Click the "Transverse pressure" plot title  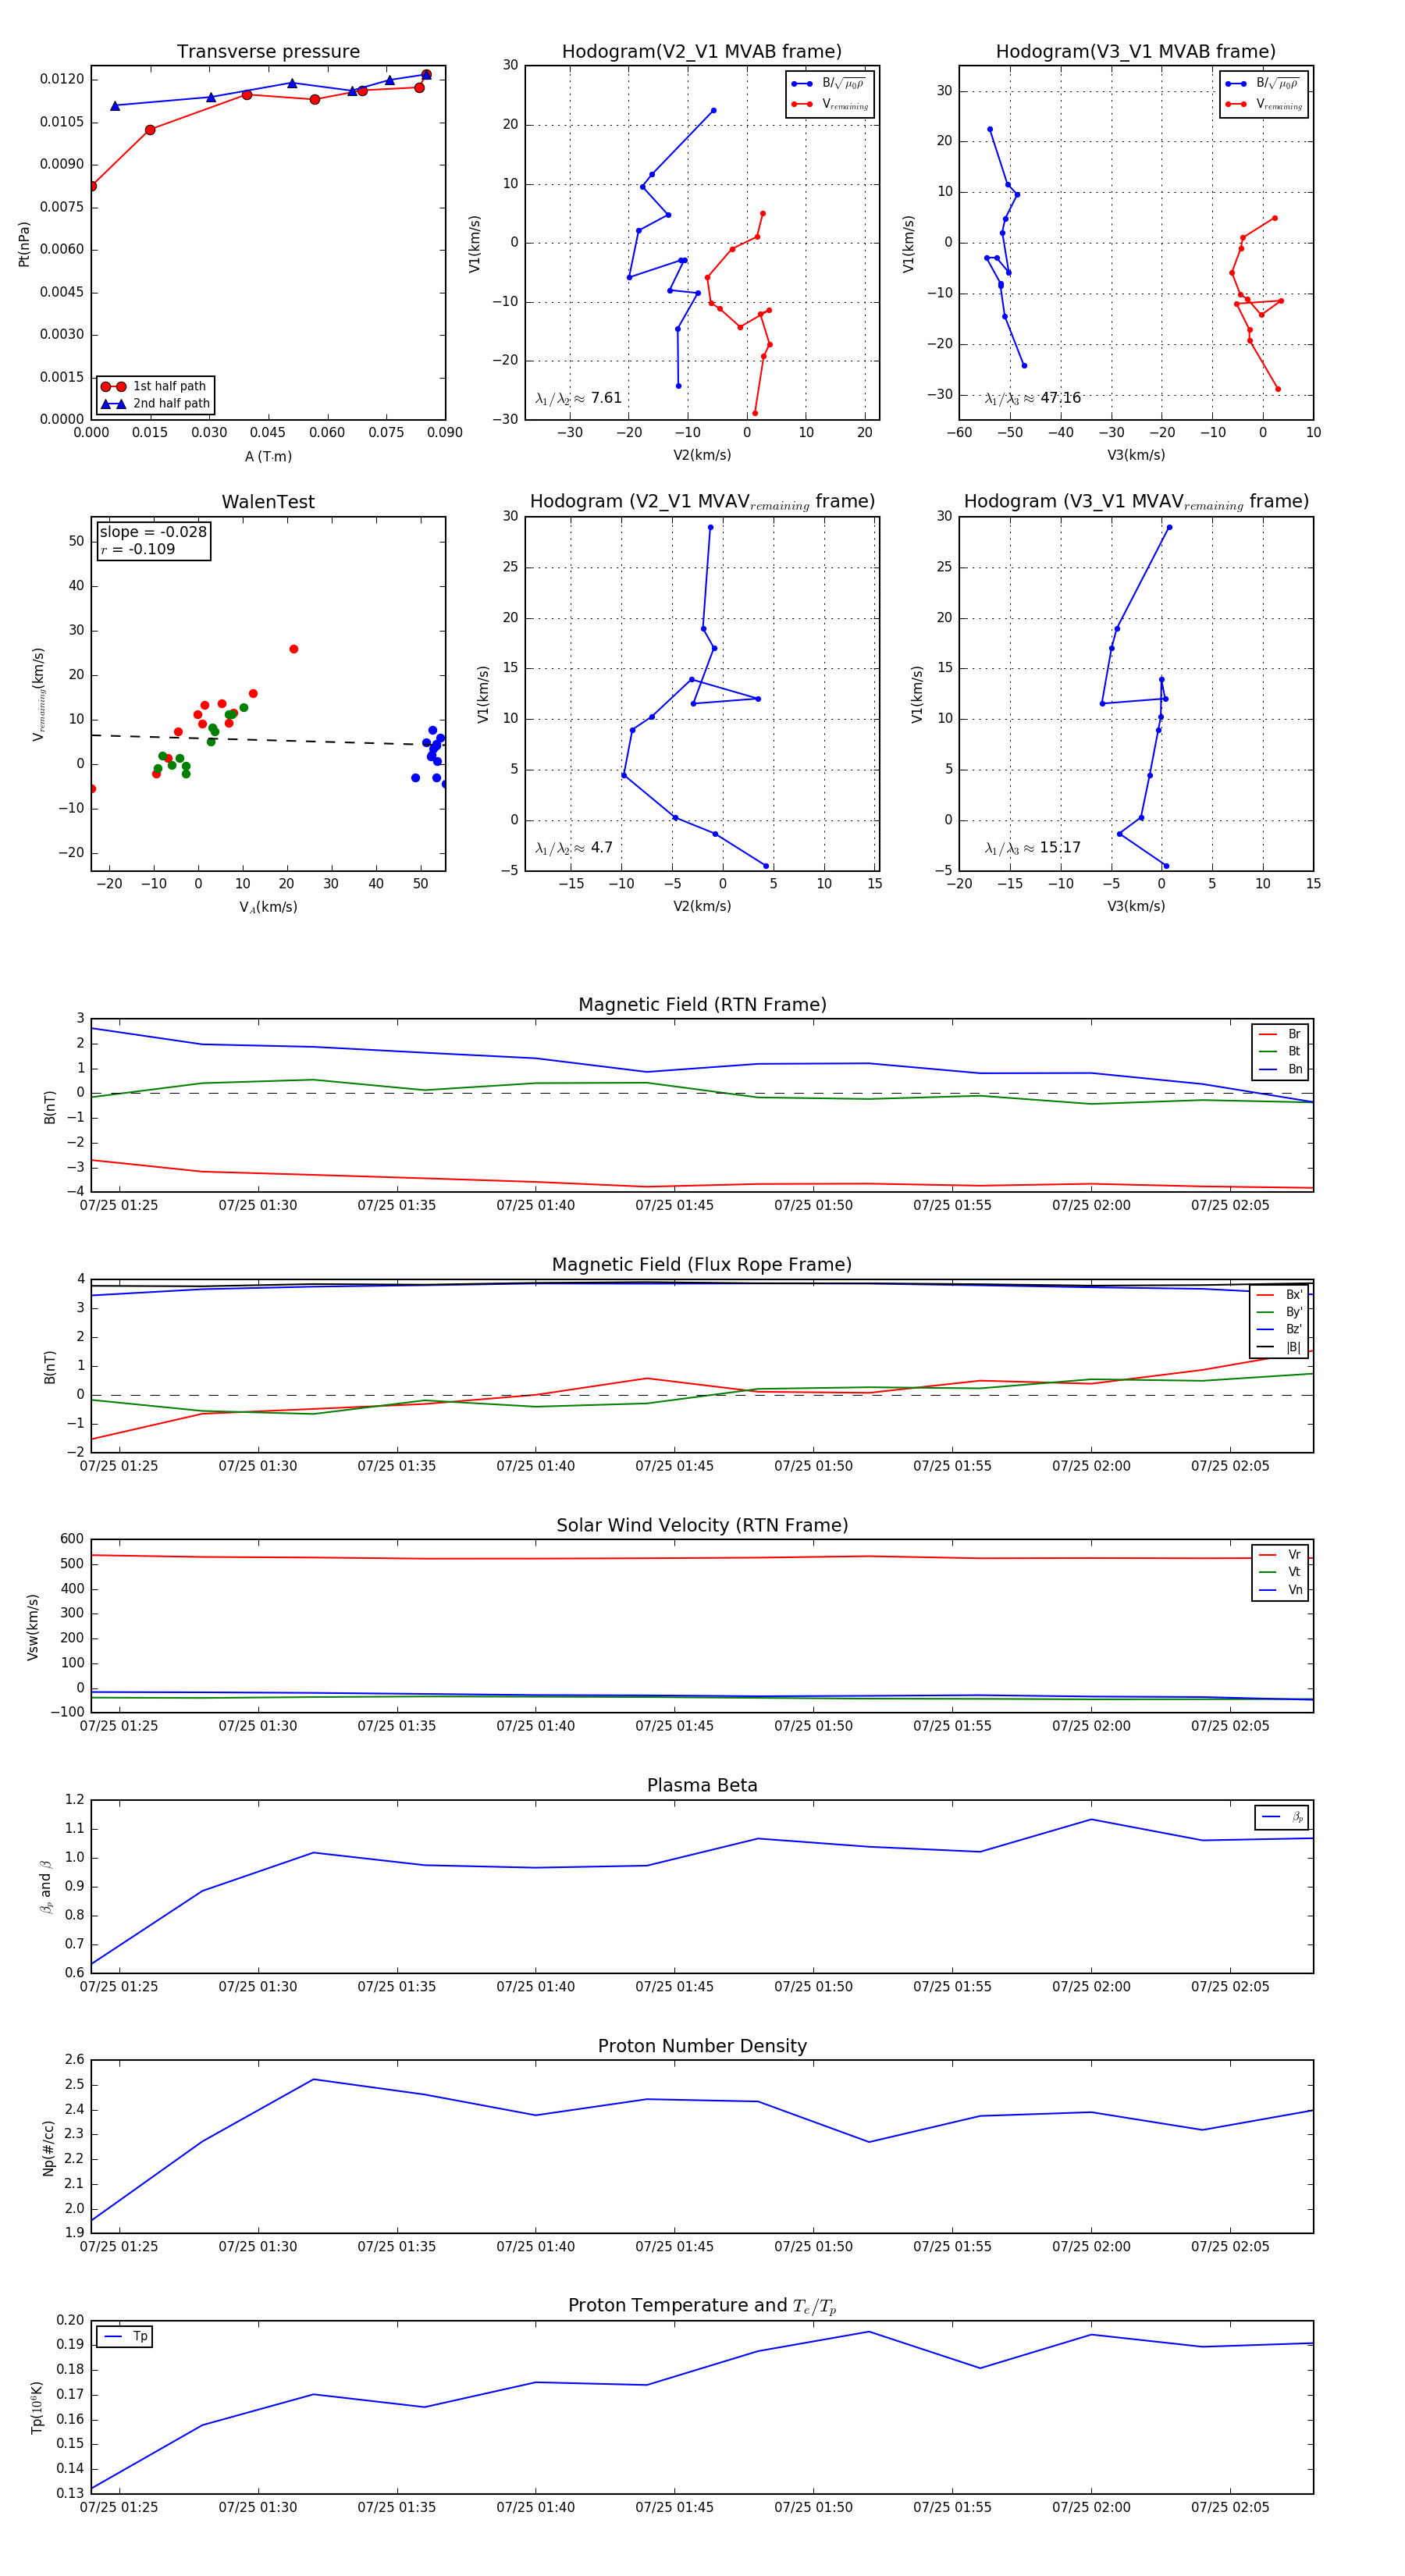click(268, 52)
